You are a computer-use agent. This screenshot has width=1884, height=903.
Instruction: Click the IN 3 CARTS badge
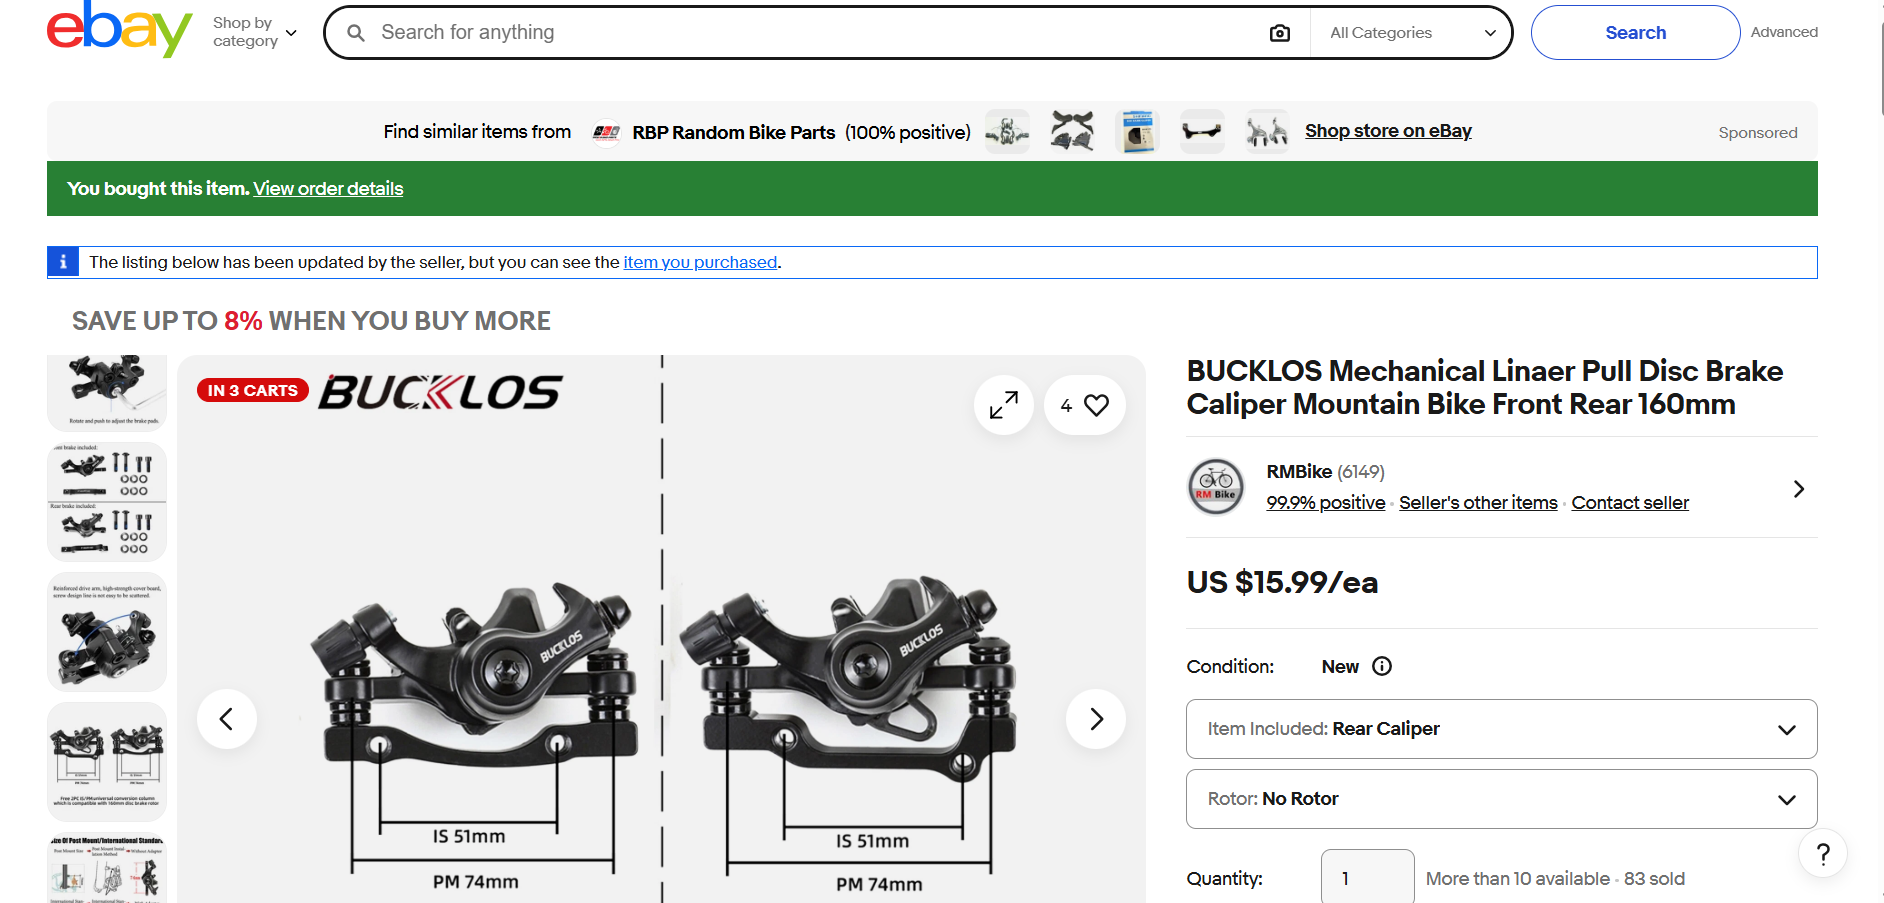point(253,390)
